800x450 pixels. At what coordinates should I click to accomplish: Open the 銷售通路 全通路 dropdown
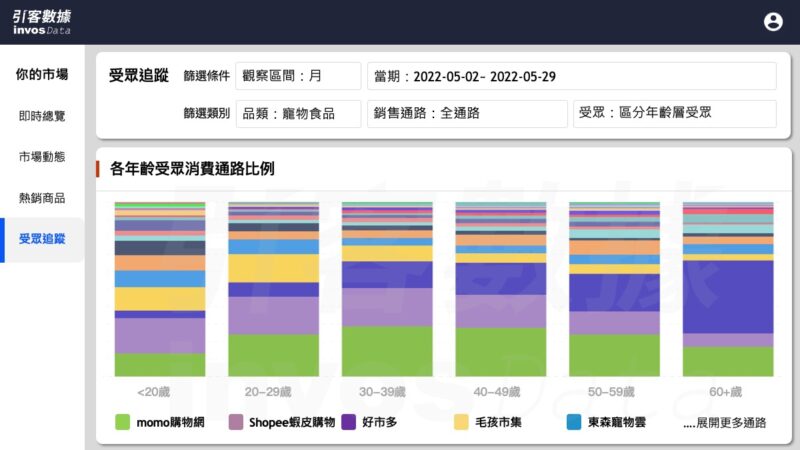pos(465,114)
